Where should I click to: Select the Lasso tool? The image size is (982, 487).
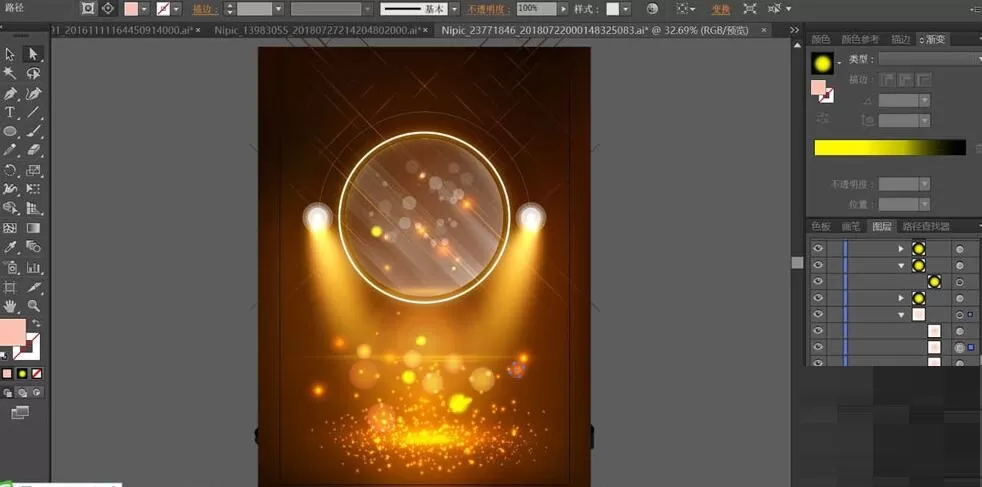[x=33, y=74]
